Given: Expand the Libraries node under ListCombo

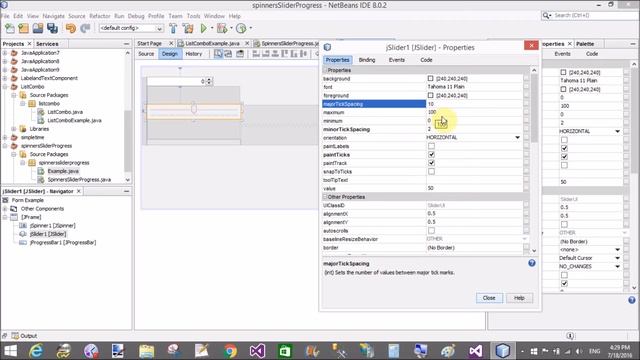Looking at the screenshot, I should click(13, 129).
